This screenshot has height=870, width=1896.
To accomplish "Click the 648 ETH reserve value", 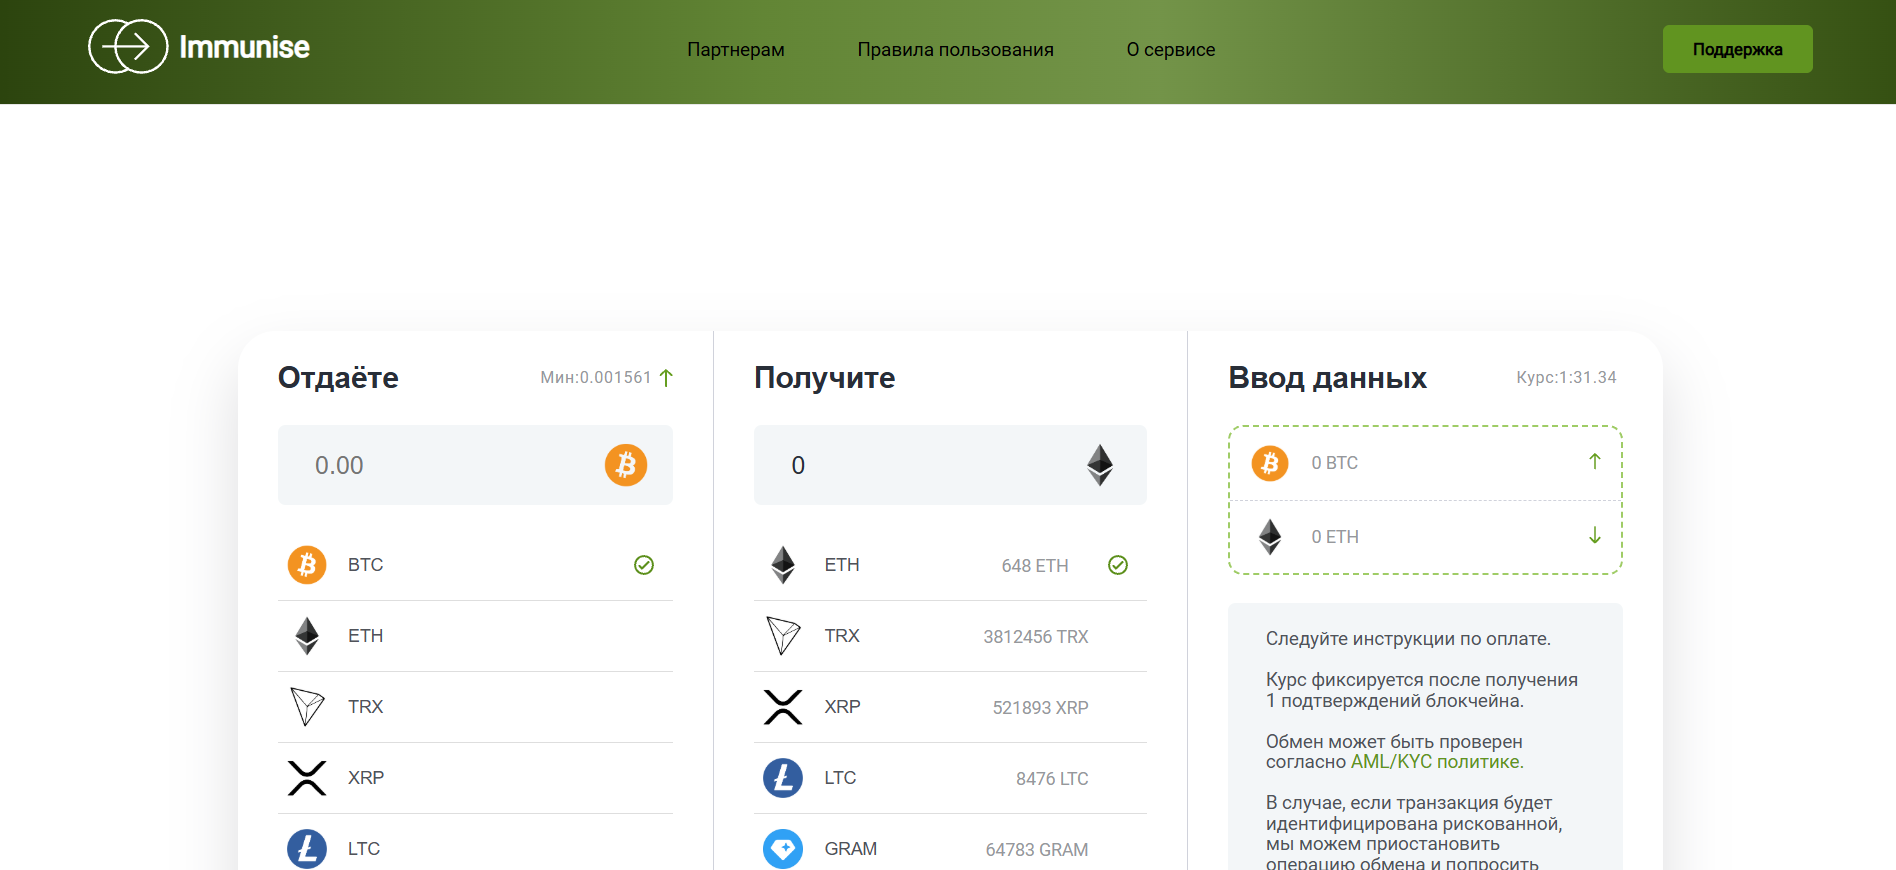I will point(1035,566).
